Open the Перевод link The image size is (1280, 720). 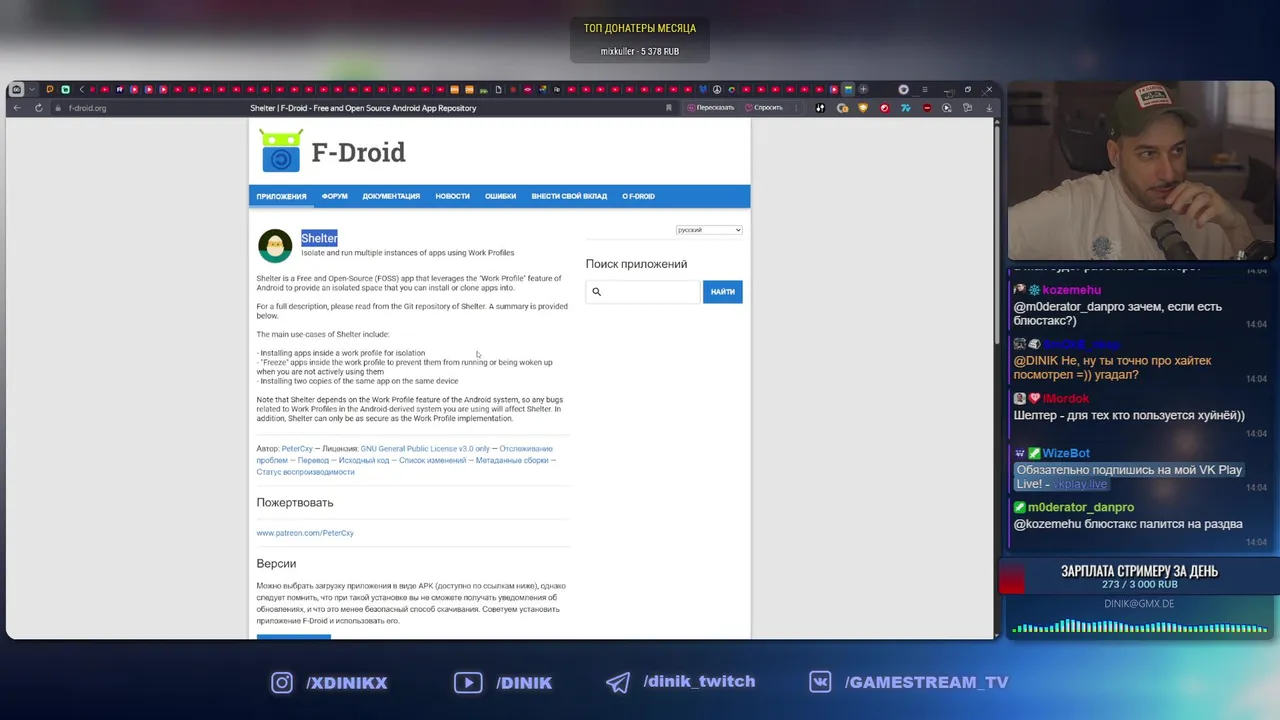tap(313, 460)
